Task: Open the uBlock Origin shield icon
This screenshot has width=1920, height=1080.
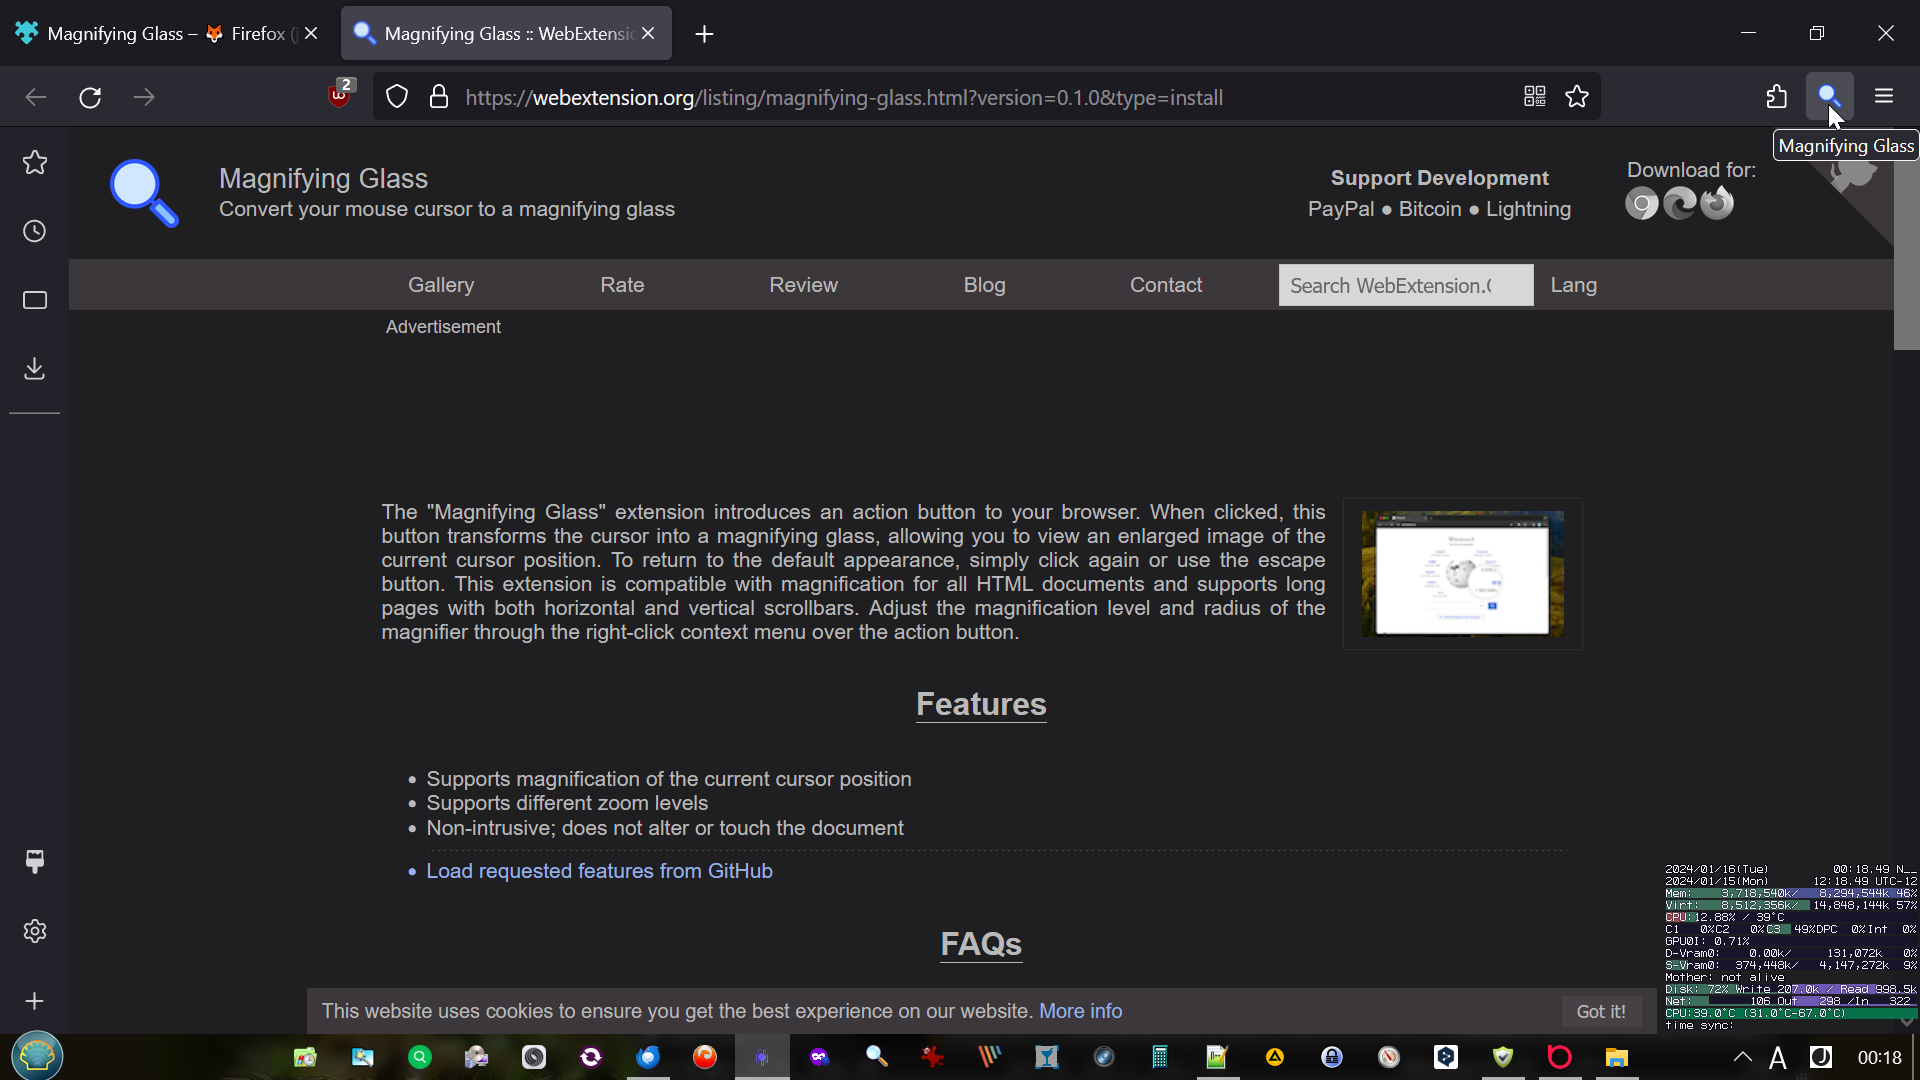Action: [x=339, y=96]
